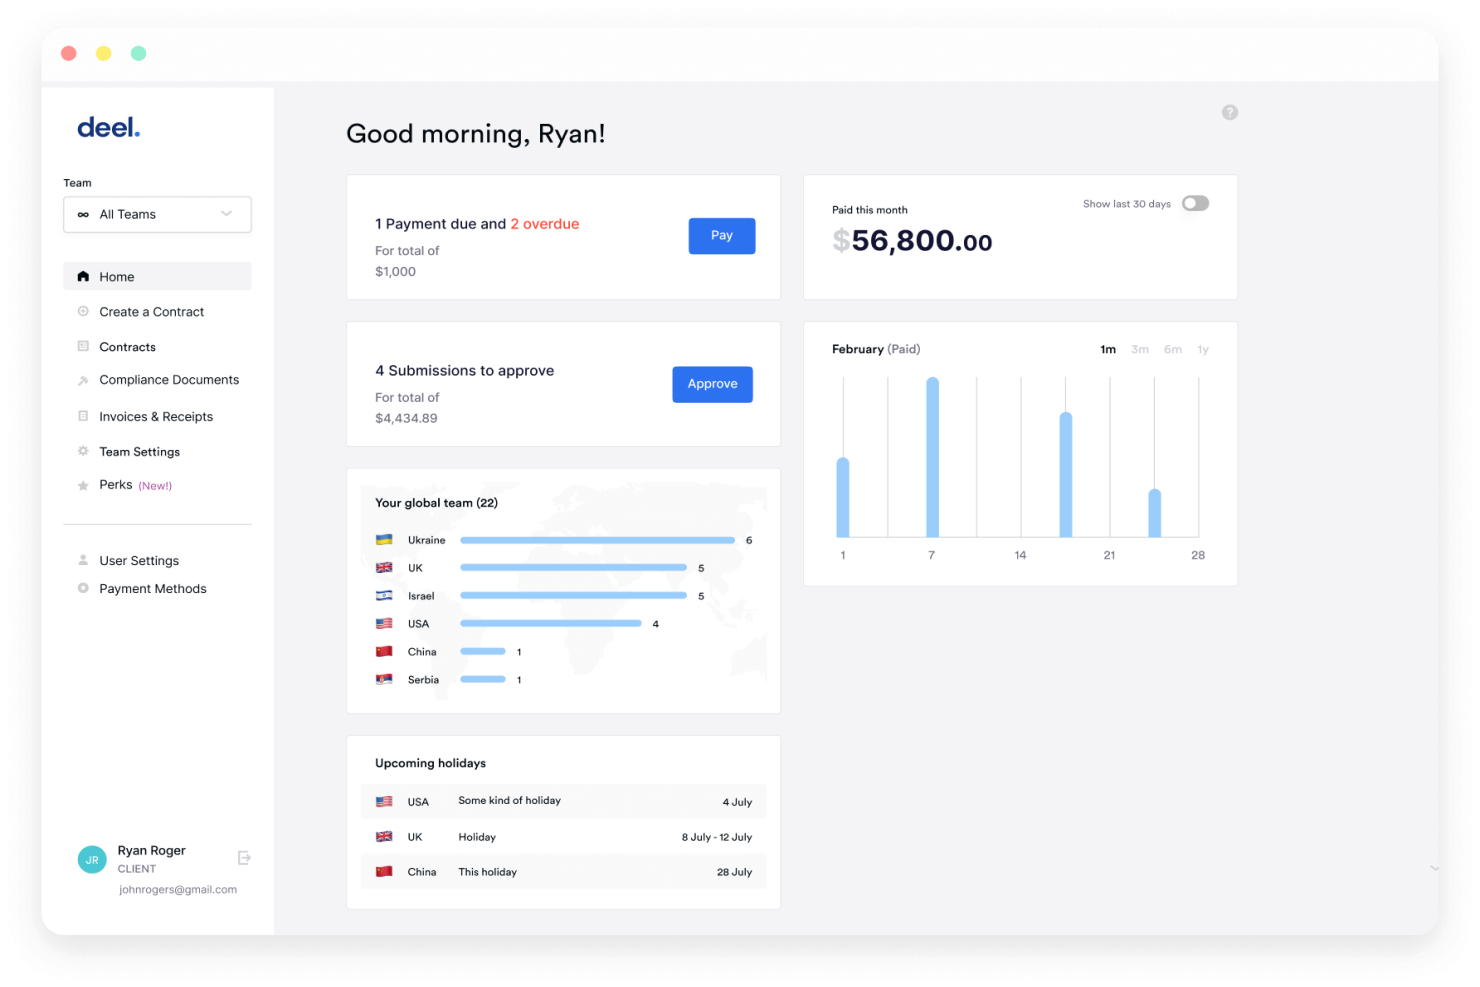Open Create a Contract from the sidebar
Image resolution: width=1480 pixels, height=987 pixels.
[151, 311]
